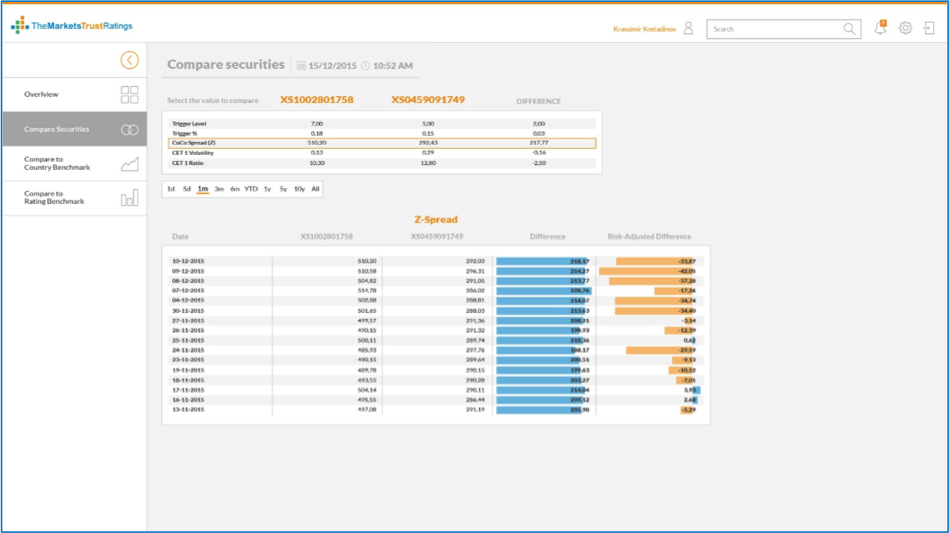The width and height of the screenshot is (949, 533).
Task: Click the Difference column header
Action: tap(547, 237)
